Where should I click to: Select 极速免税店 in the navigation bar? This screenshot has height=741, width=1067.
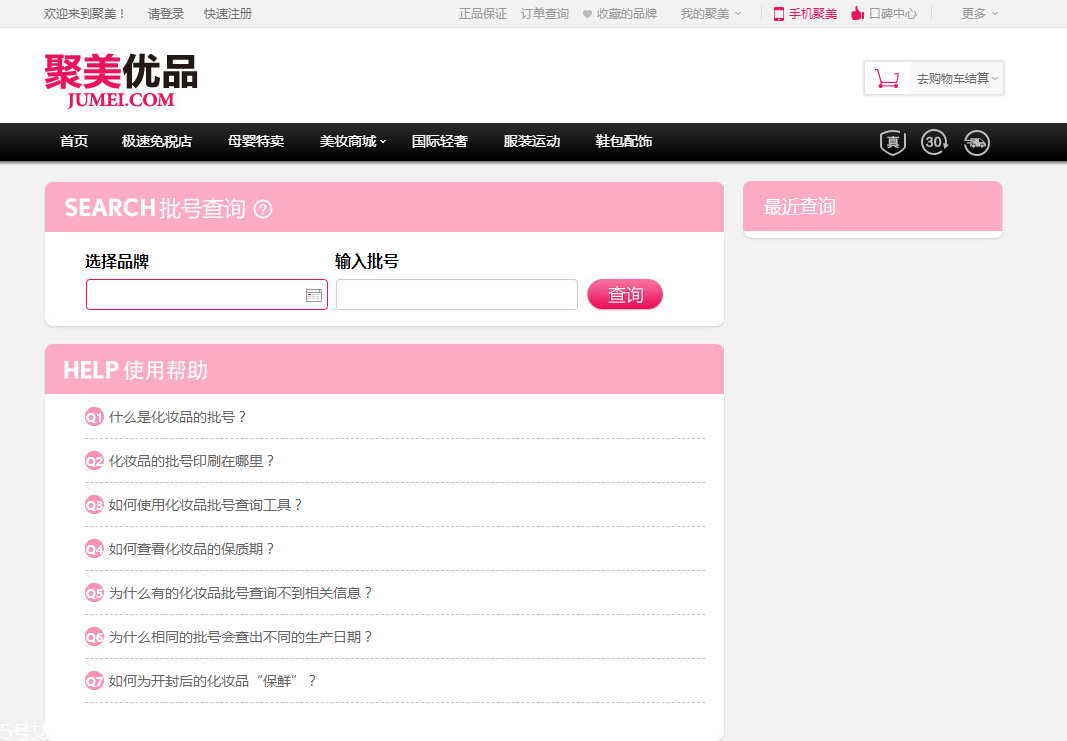[156, 141]
